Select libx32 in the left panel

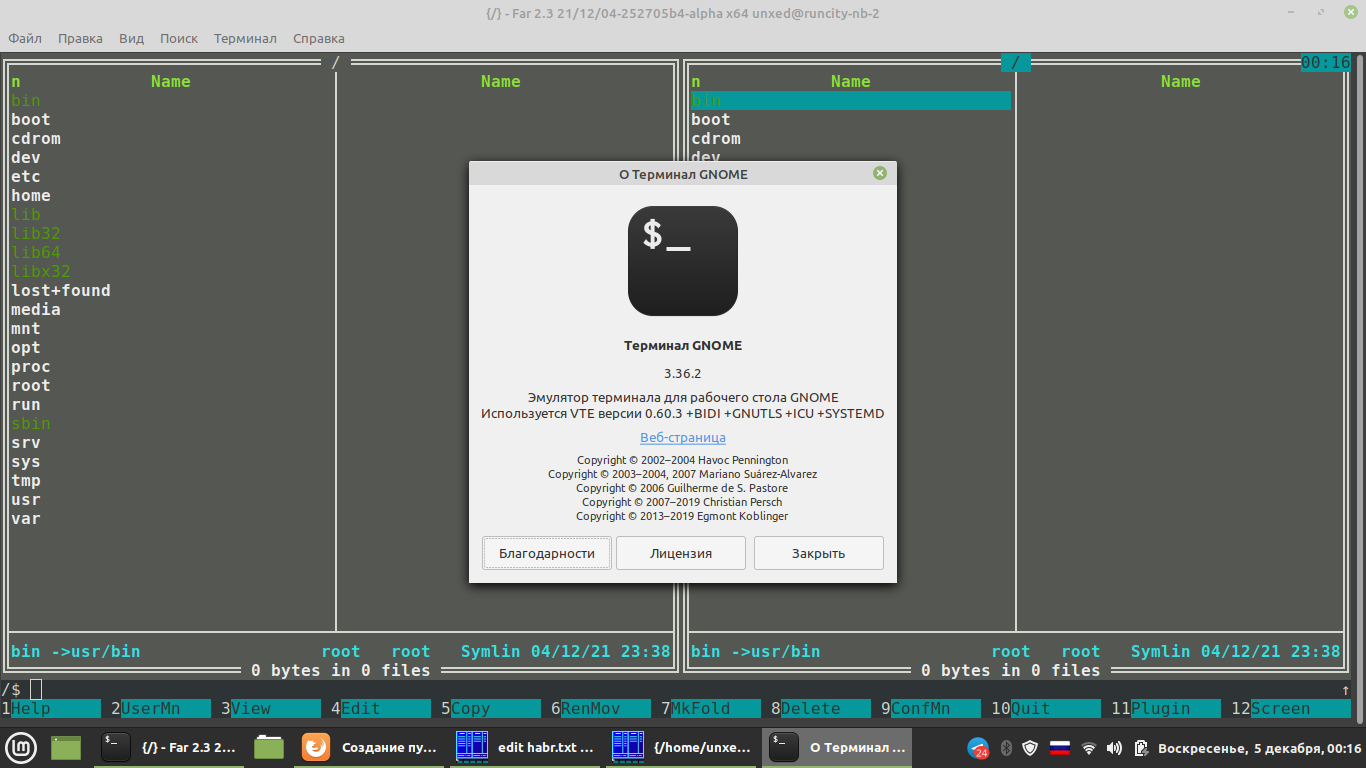pyautogui.click(x=41, y=271)
